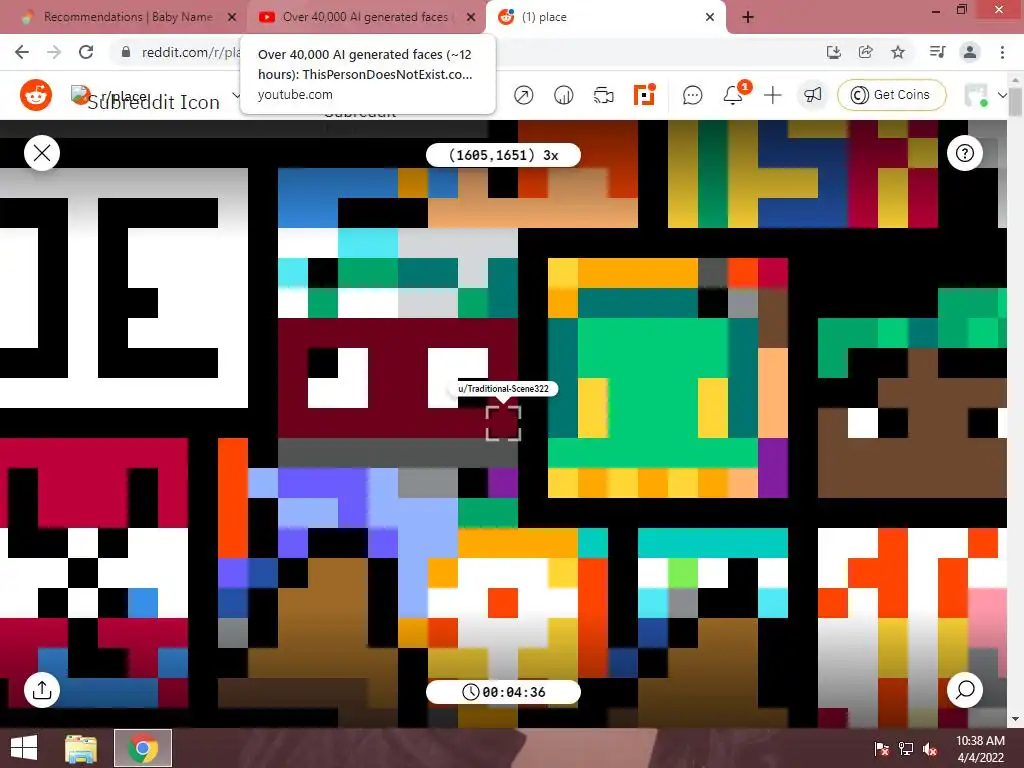This screenshot has height=768, width=1024.
Task: Click the Reddit logo home icon
Action: [x=36, y=95]
